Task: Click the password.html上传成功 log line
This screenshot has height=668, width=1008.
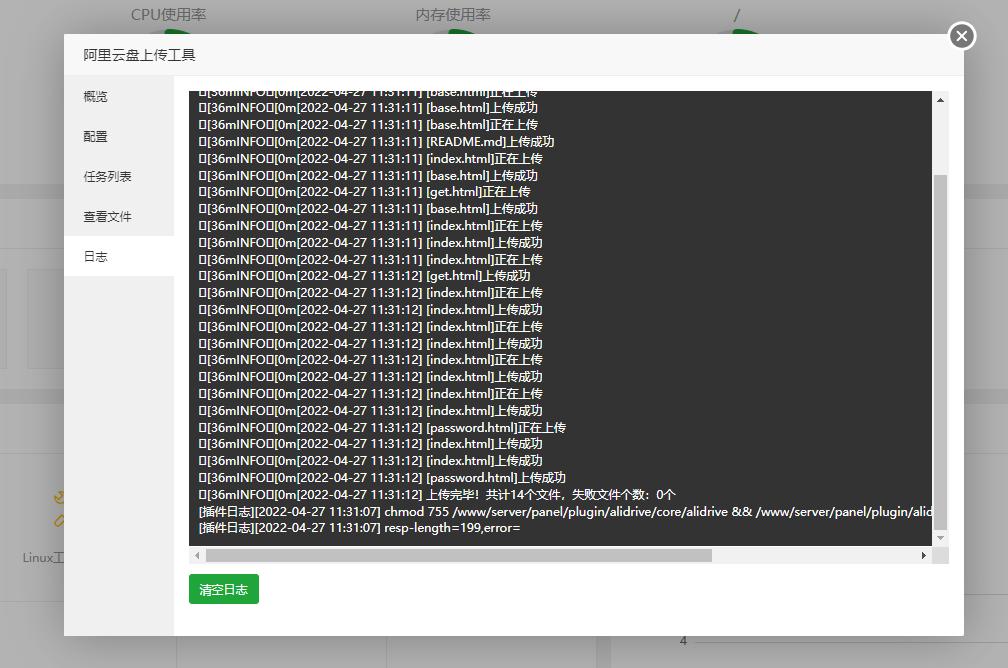Action: coord(382,478)
